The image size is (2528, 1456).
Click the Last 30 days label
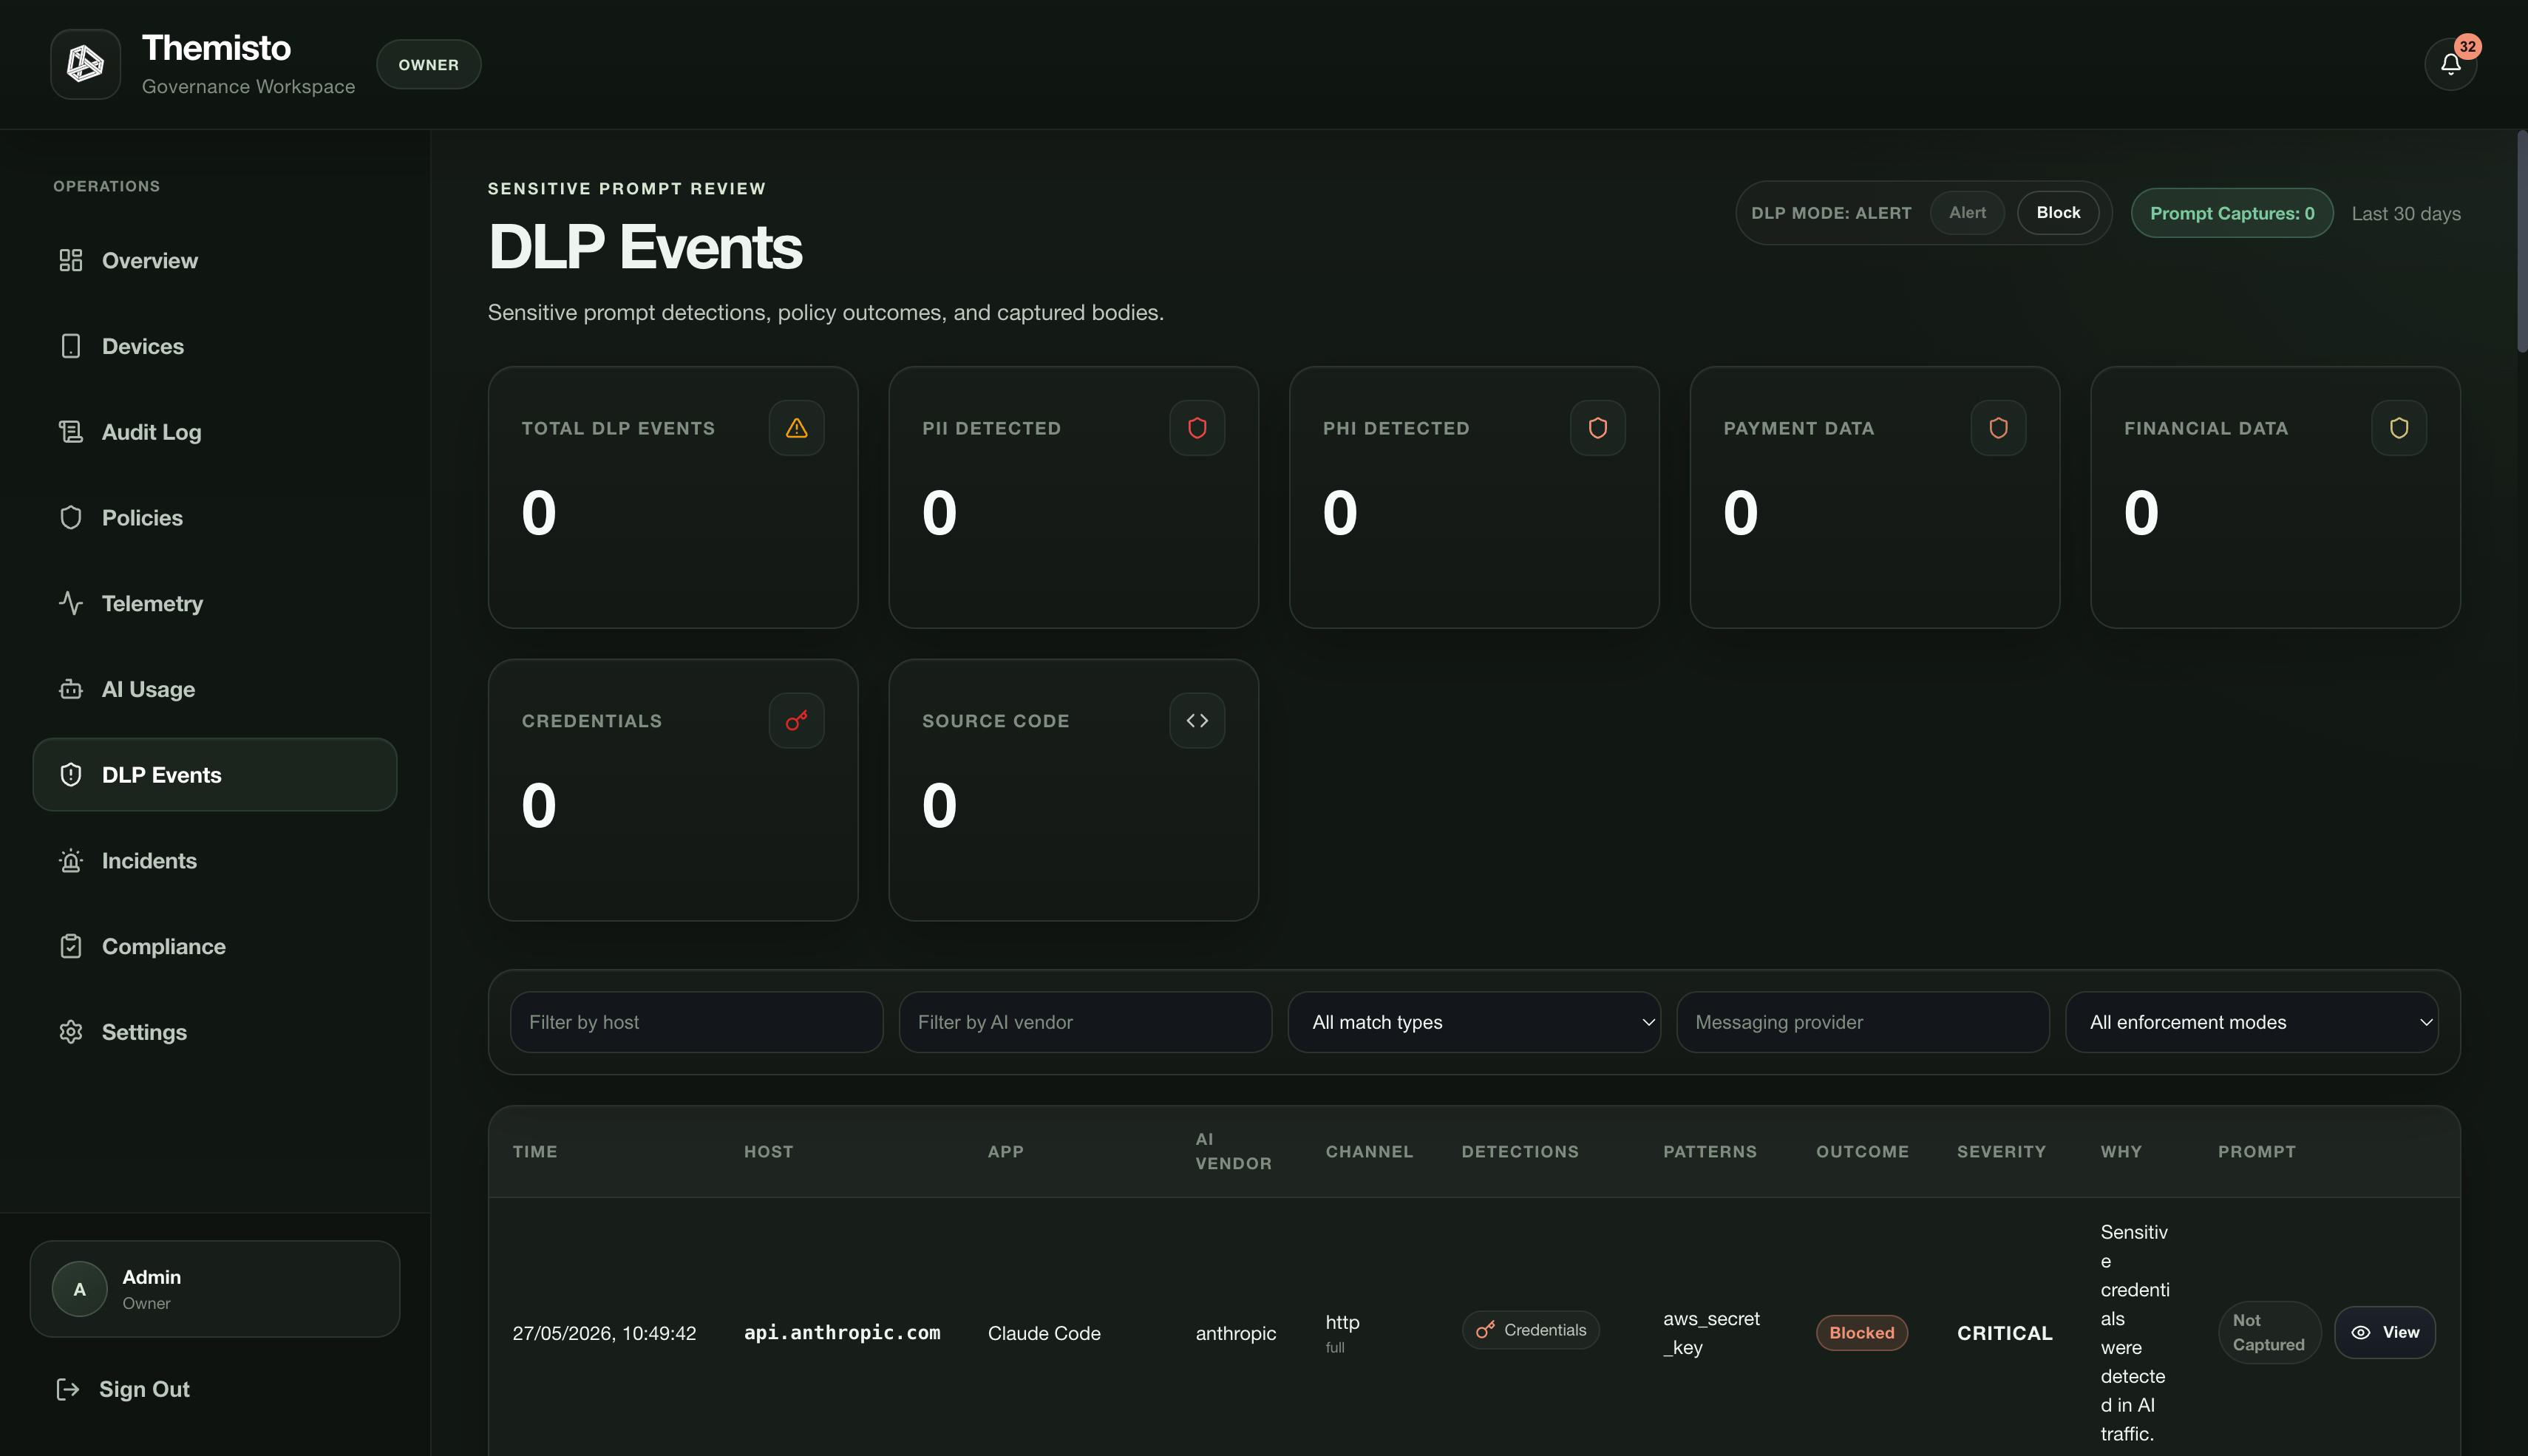point(2405,213)
